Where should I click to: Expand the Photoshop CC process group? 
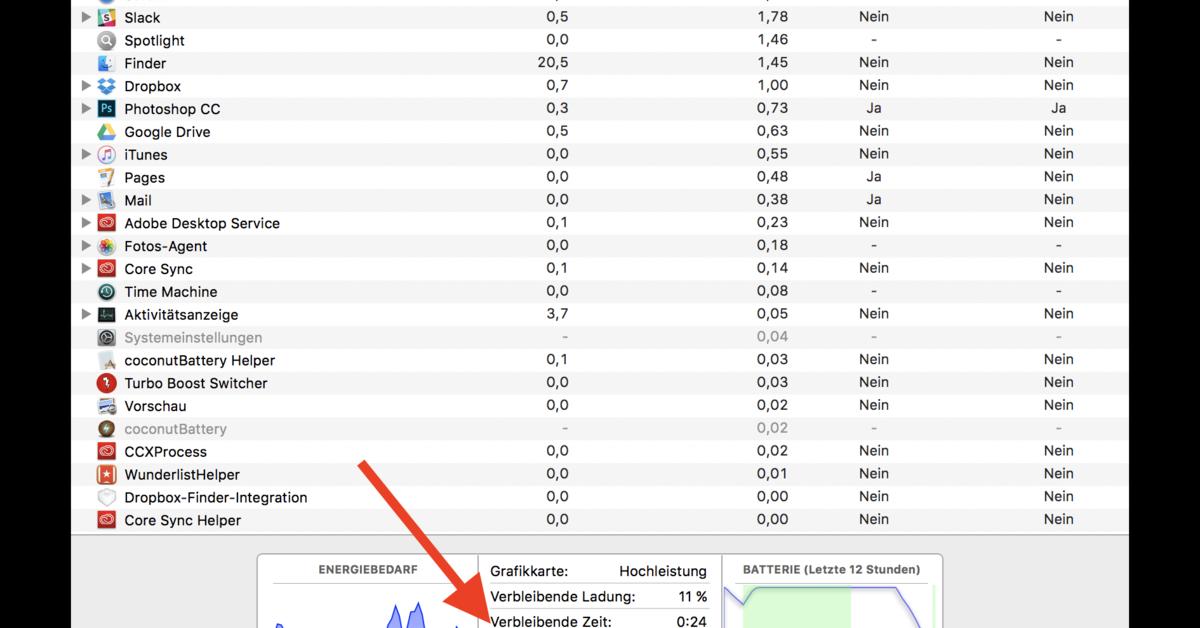tap(86, 109)
